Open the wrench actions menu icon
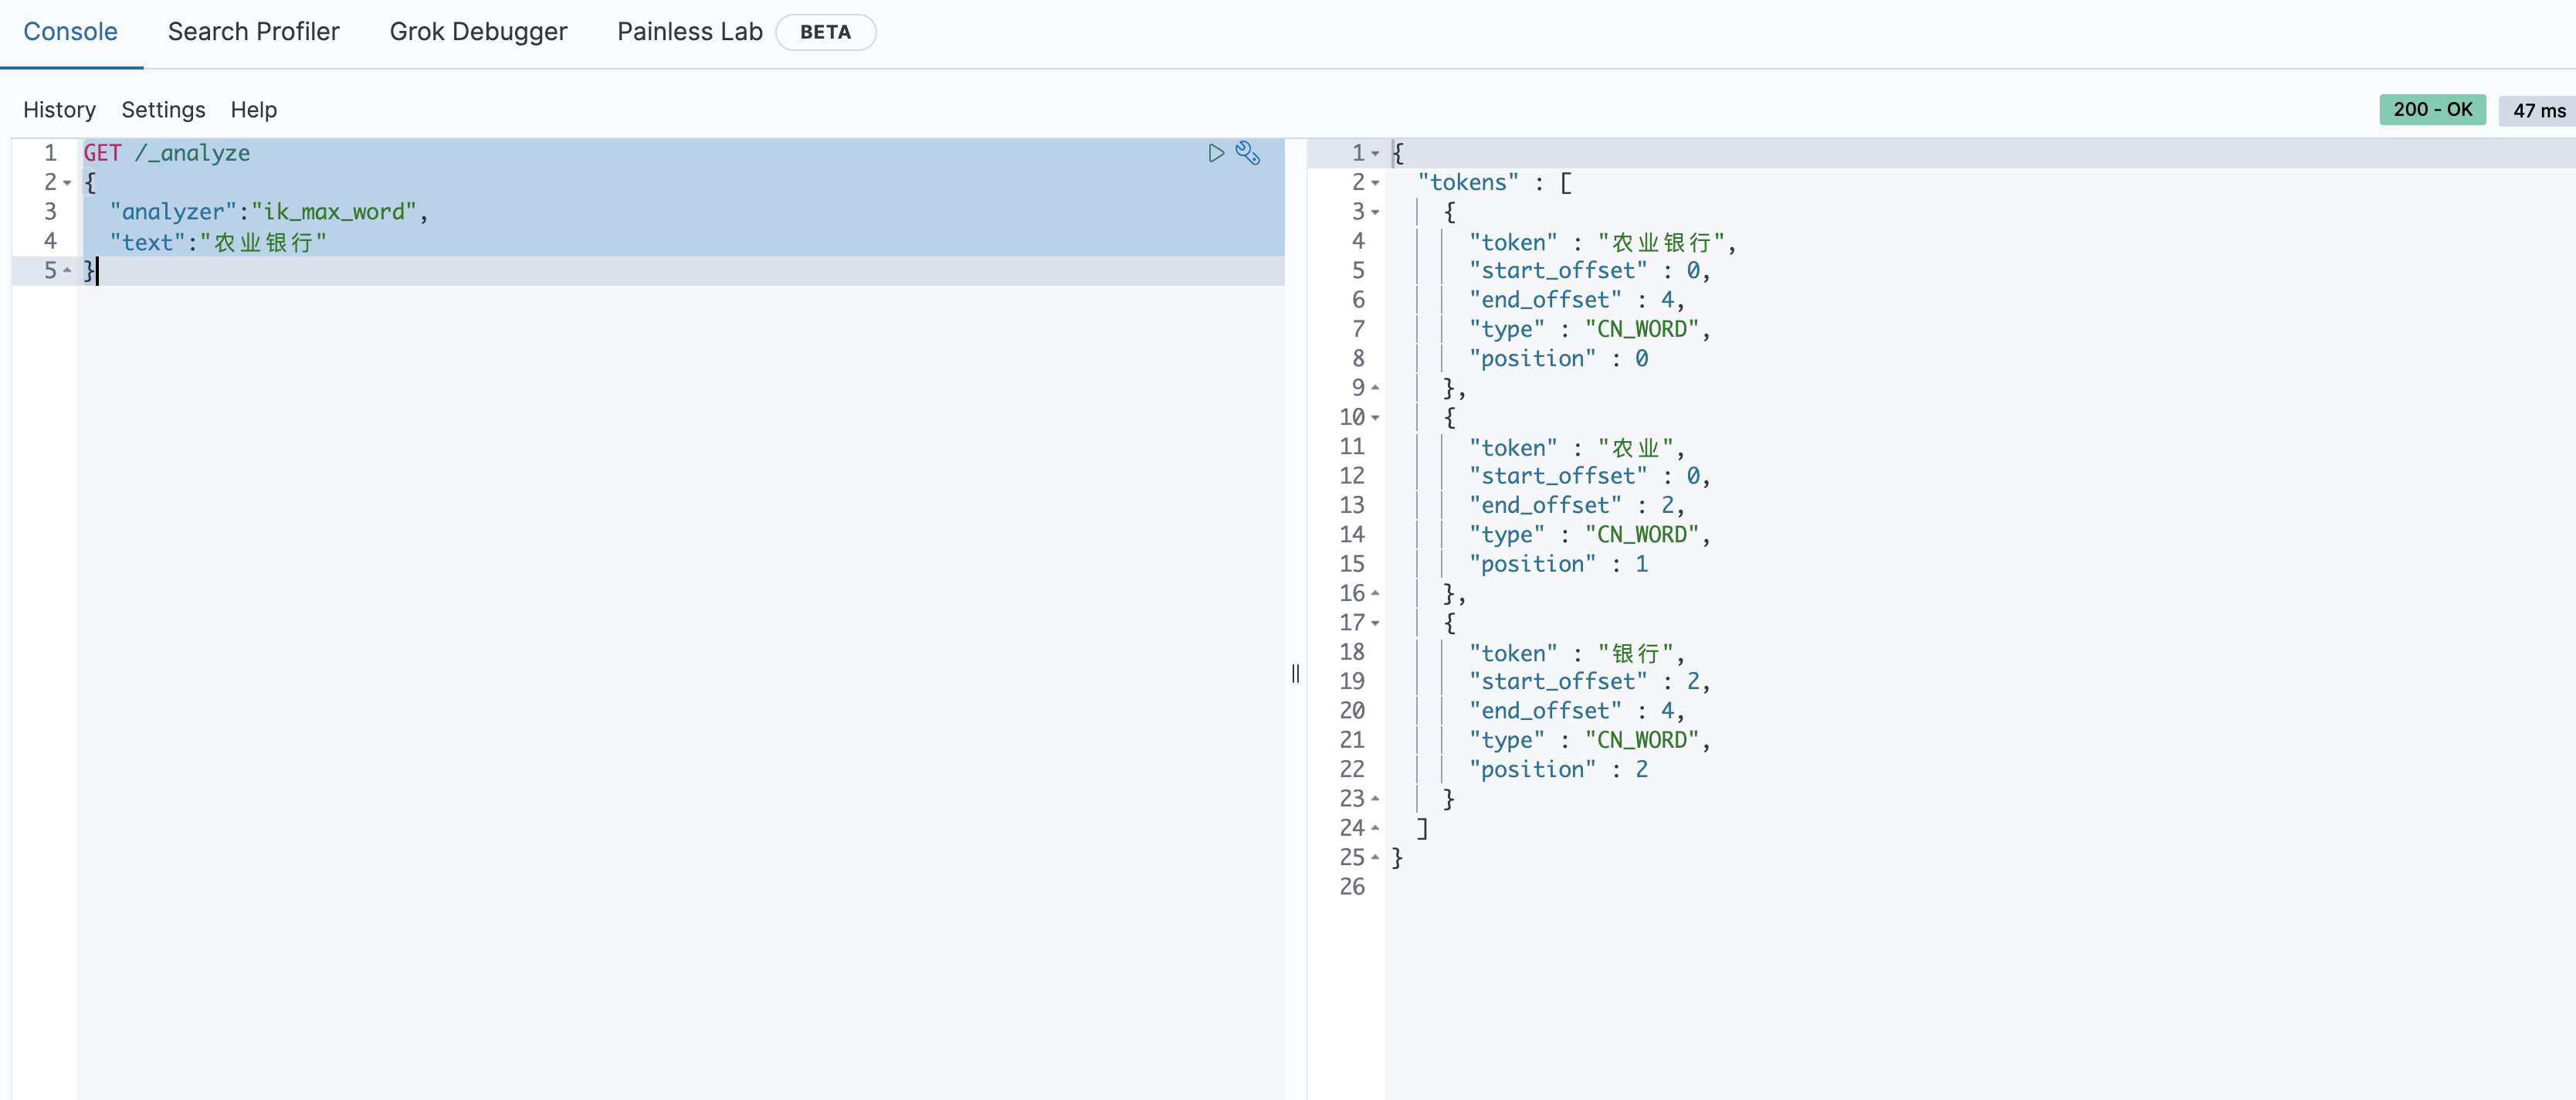The image size is (2576, 1100). (1247, 153)
